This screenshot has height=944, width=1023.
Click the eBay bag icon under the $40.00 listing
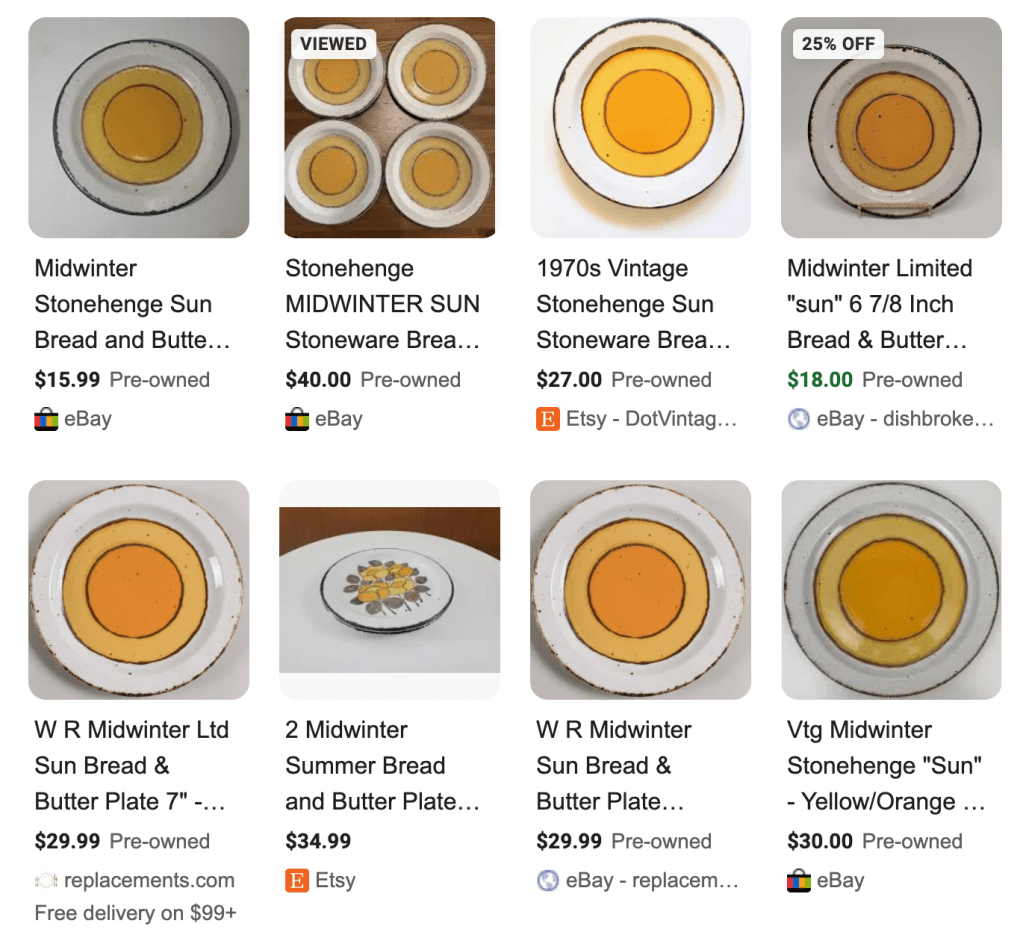(x=297, y=419)
